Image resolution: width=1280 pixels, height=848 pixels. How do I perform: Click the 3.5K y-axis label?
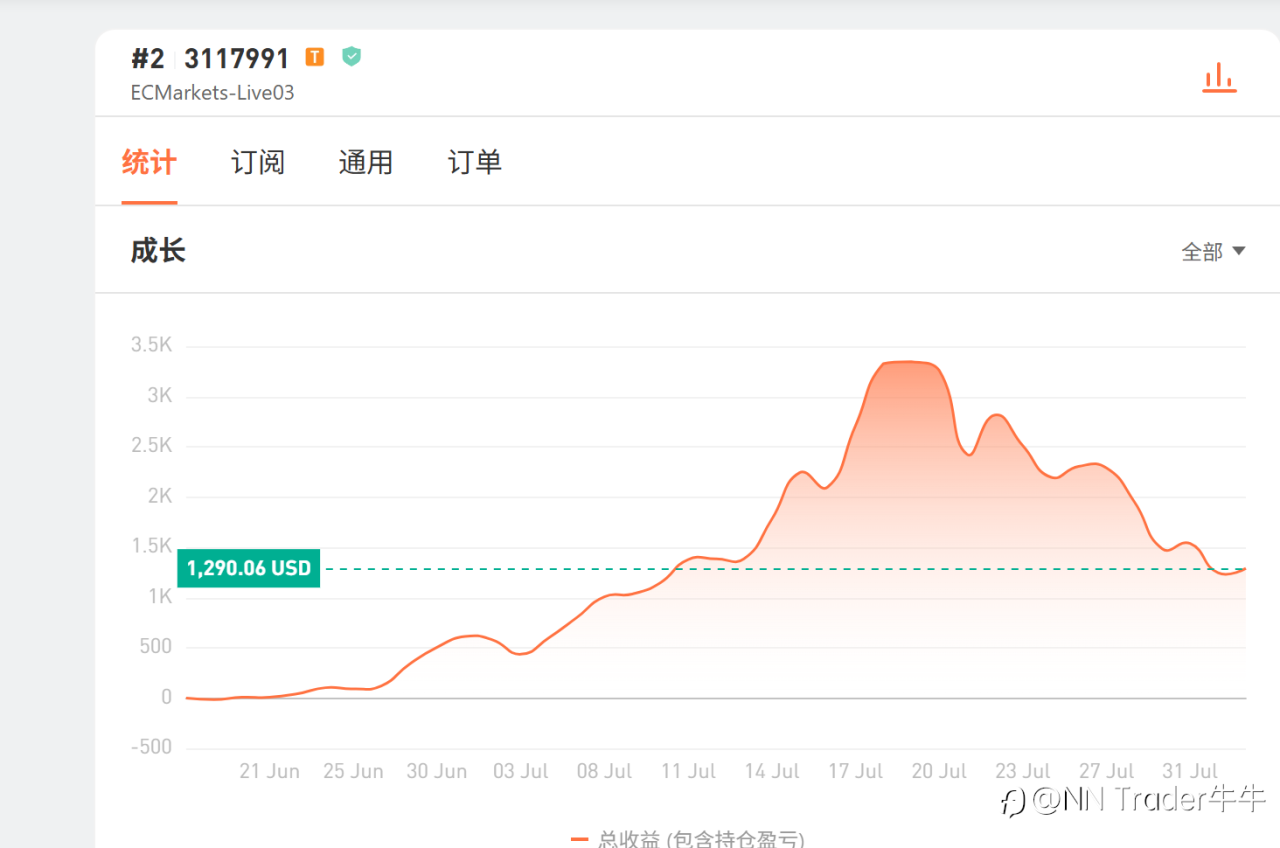click(x=151, y=345)
